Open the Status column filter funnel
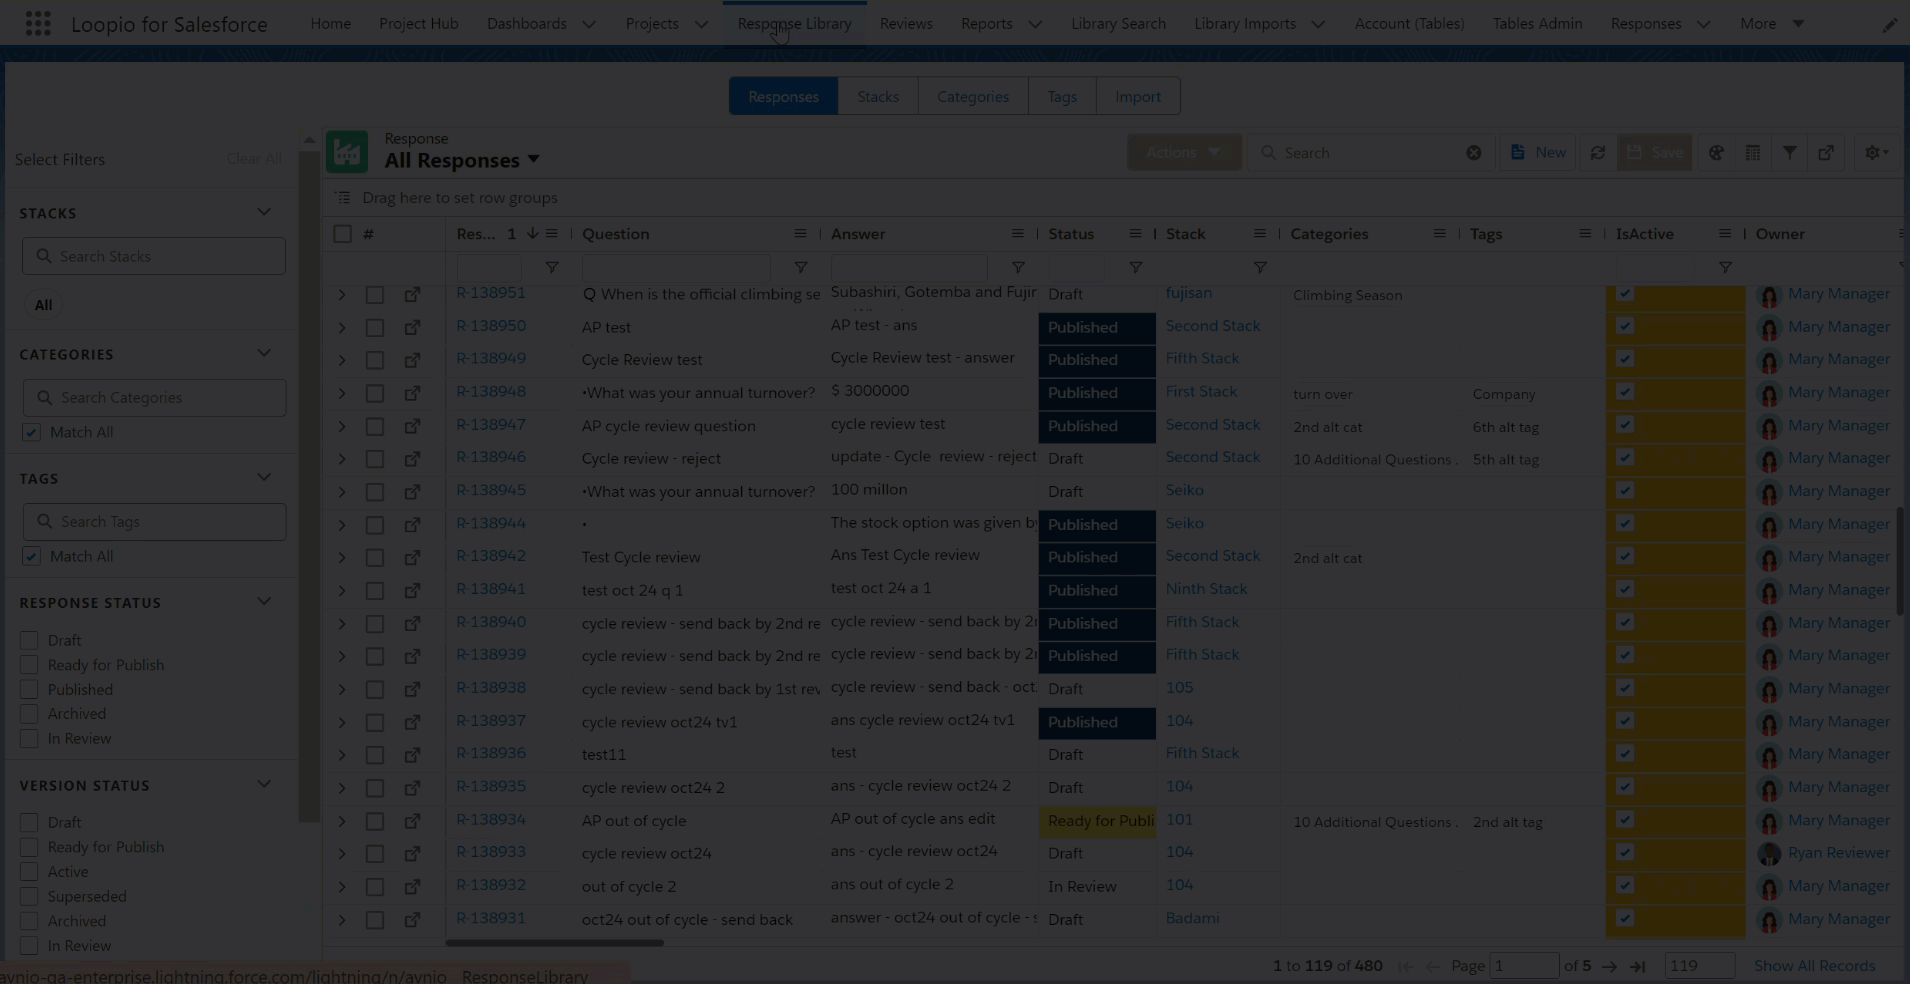Image resolution: width=1910 pixels, height=984 pixels. (x=1136, y=268)
